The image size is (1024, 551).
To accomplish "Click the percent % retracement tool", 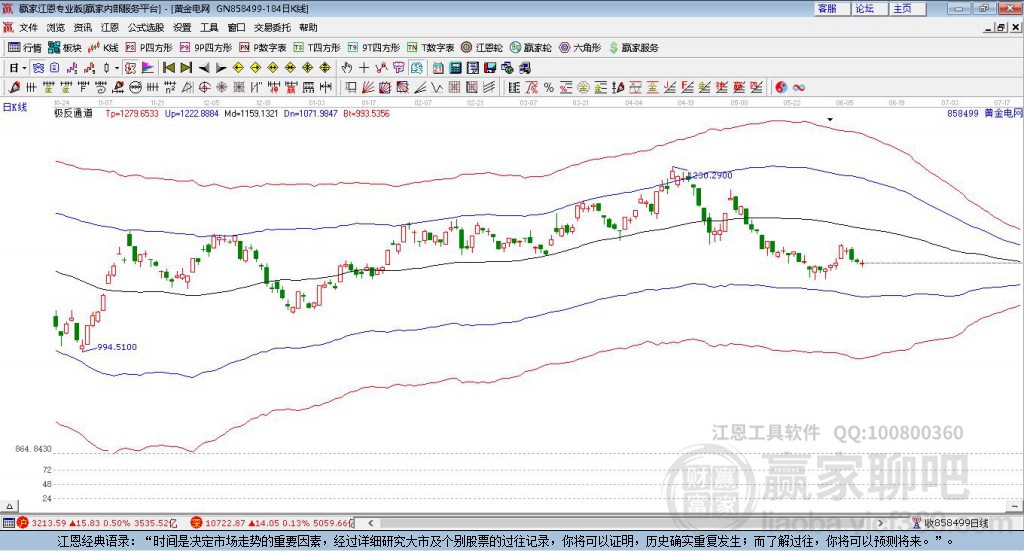I will tap(549, 87).
